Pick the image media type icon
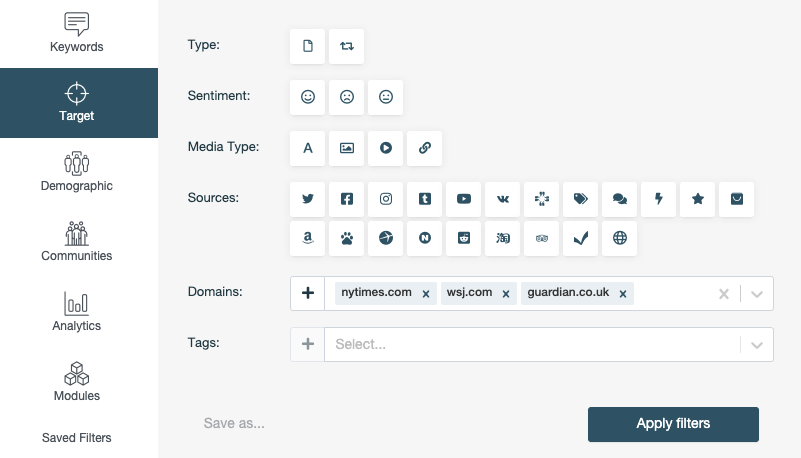This screenshot has width=801, height=458. coord(347,148)
